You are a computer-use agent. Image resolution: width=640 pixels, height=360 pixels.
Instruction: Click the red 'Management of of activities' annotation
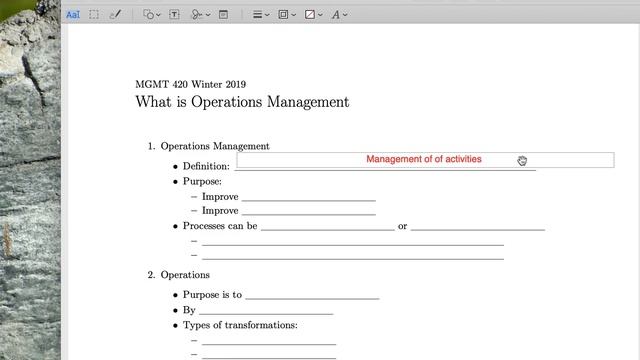(424, 159)
